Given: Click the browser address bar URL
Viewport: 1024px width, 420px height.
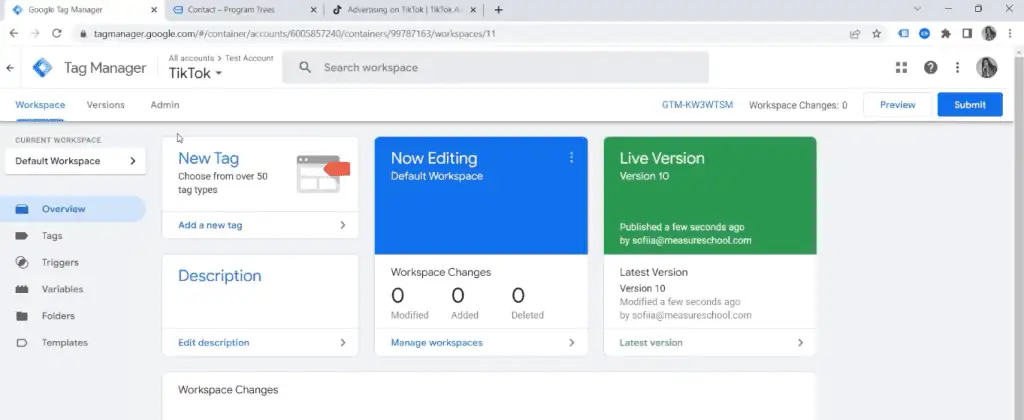Looking at the screenshot, I should pos(295,33).
